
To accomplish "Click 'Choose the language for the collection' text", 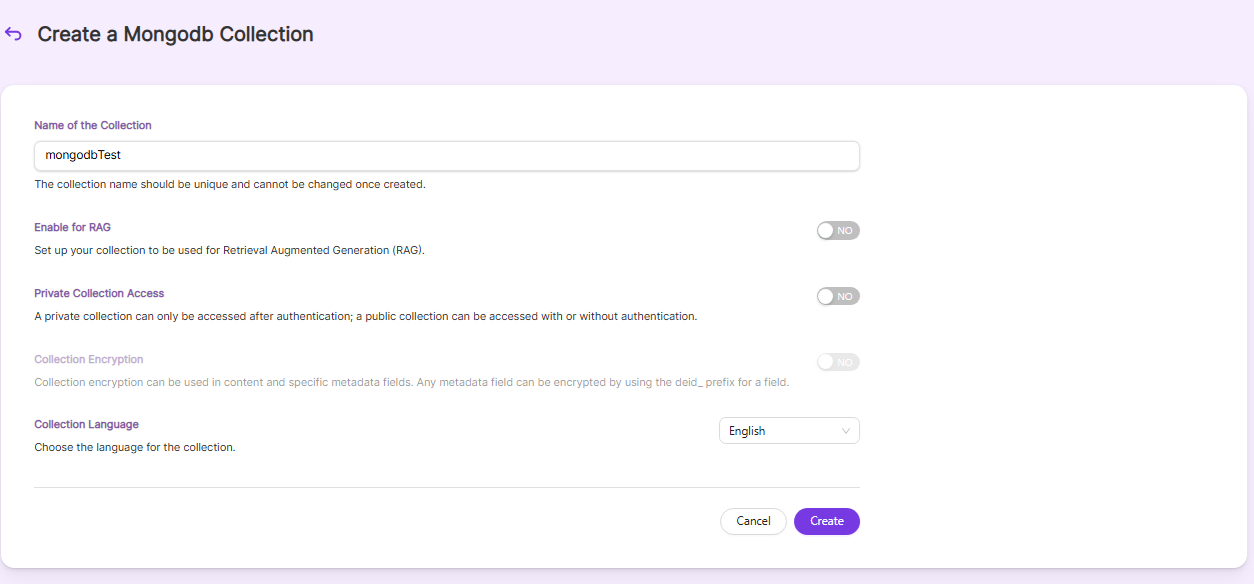I will 135,447.
